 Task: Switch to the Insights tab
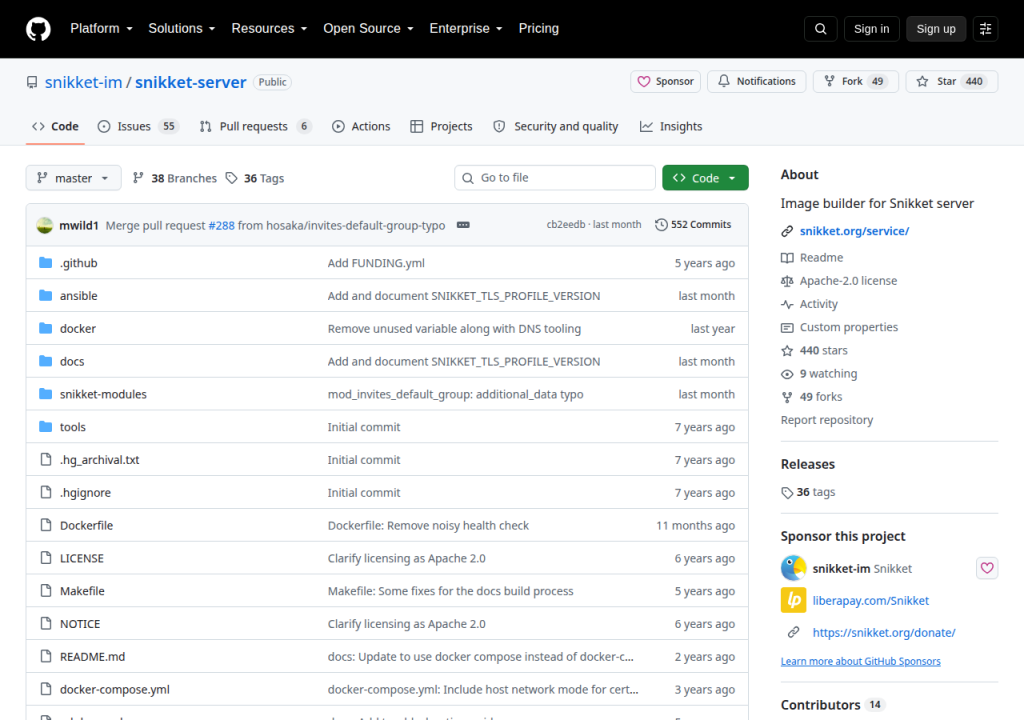click(671, 127)
